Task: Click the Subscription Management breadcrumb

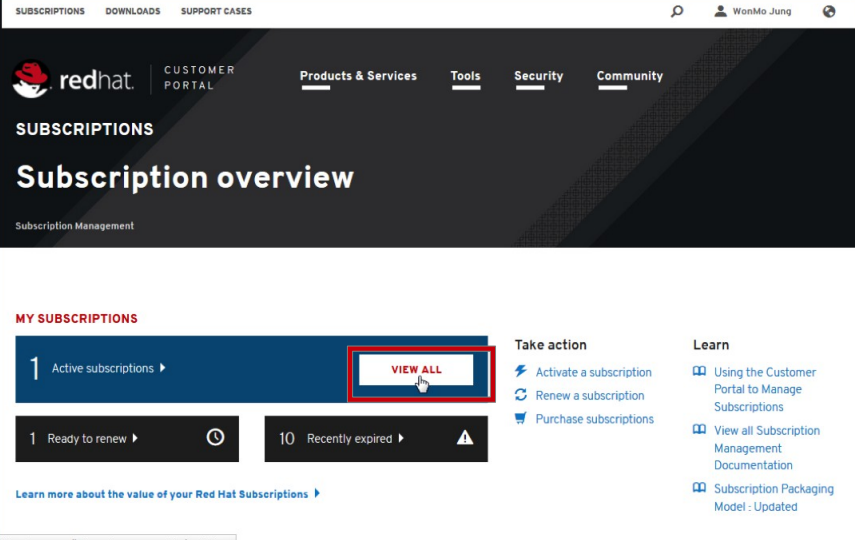Action: [x=75, y=226]
